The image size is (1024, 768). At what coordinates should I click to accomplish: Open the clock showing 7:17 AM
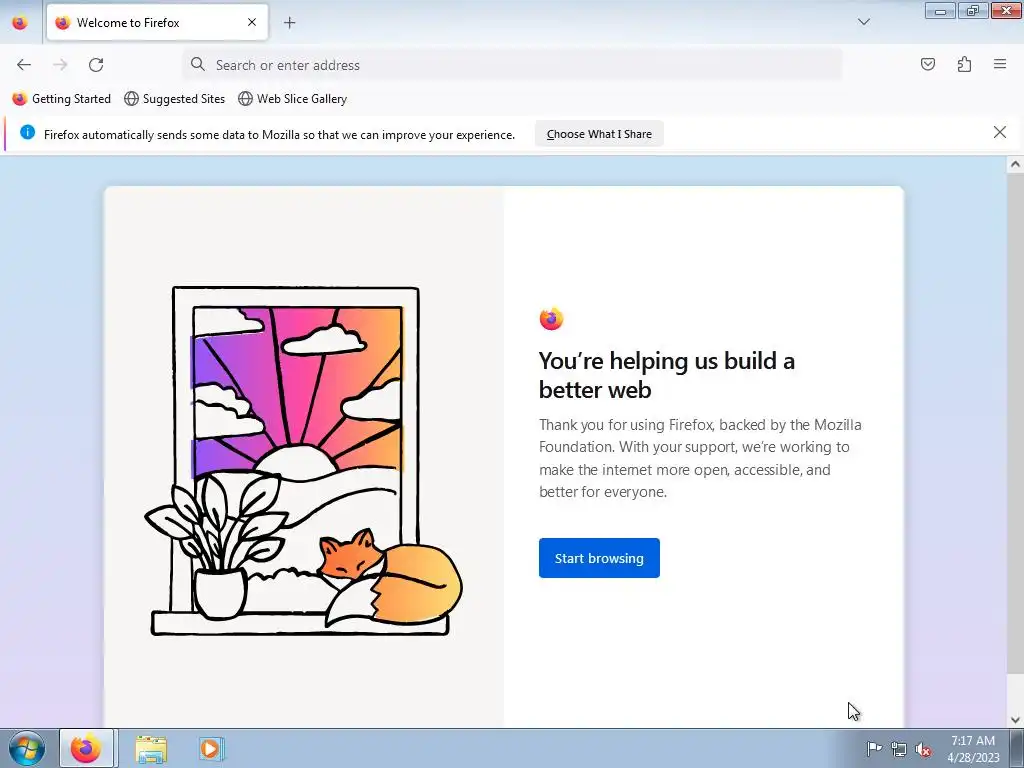click(973, 748)
